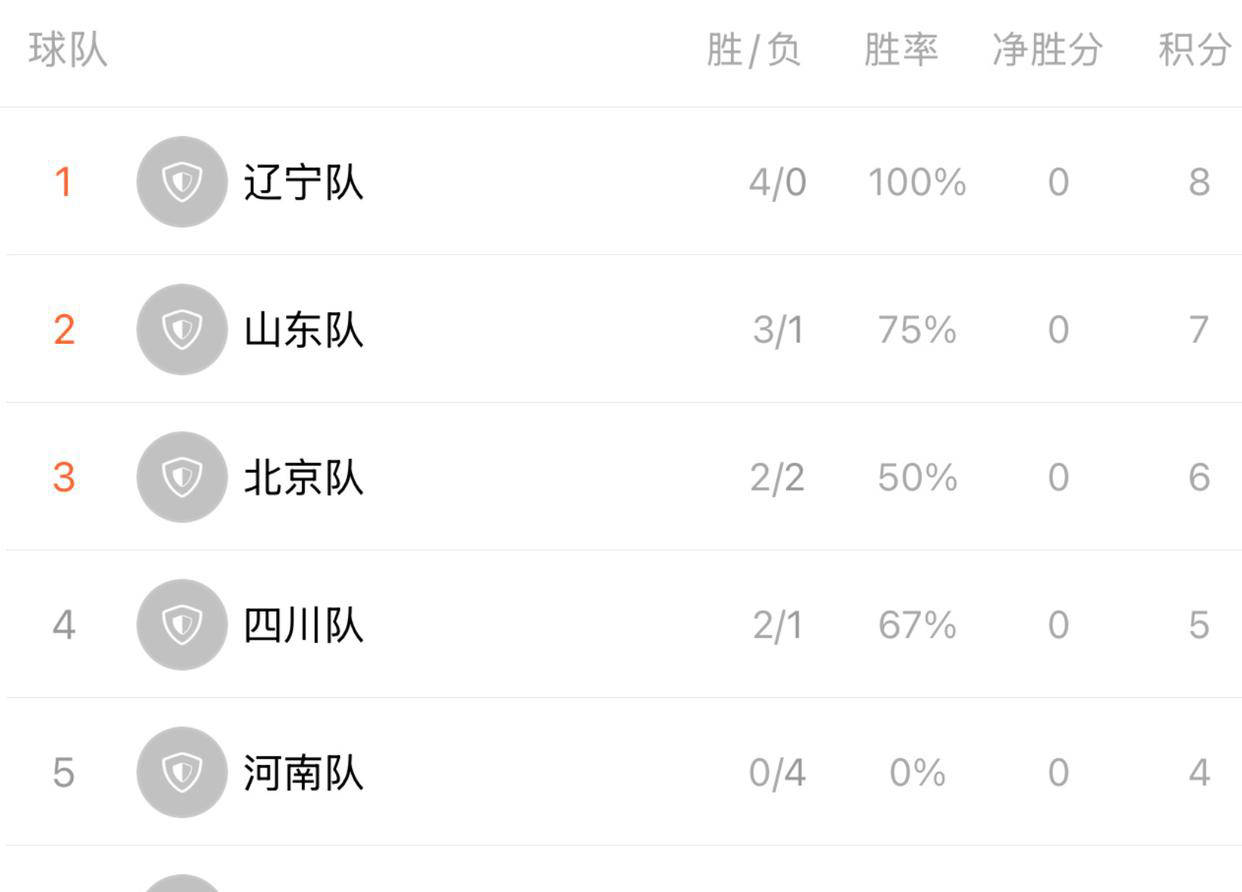Click the 河南队 badge icon
Screen dimensions: 1242x892
click(x=181, y=773)
